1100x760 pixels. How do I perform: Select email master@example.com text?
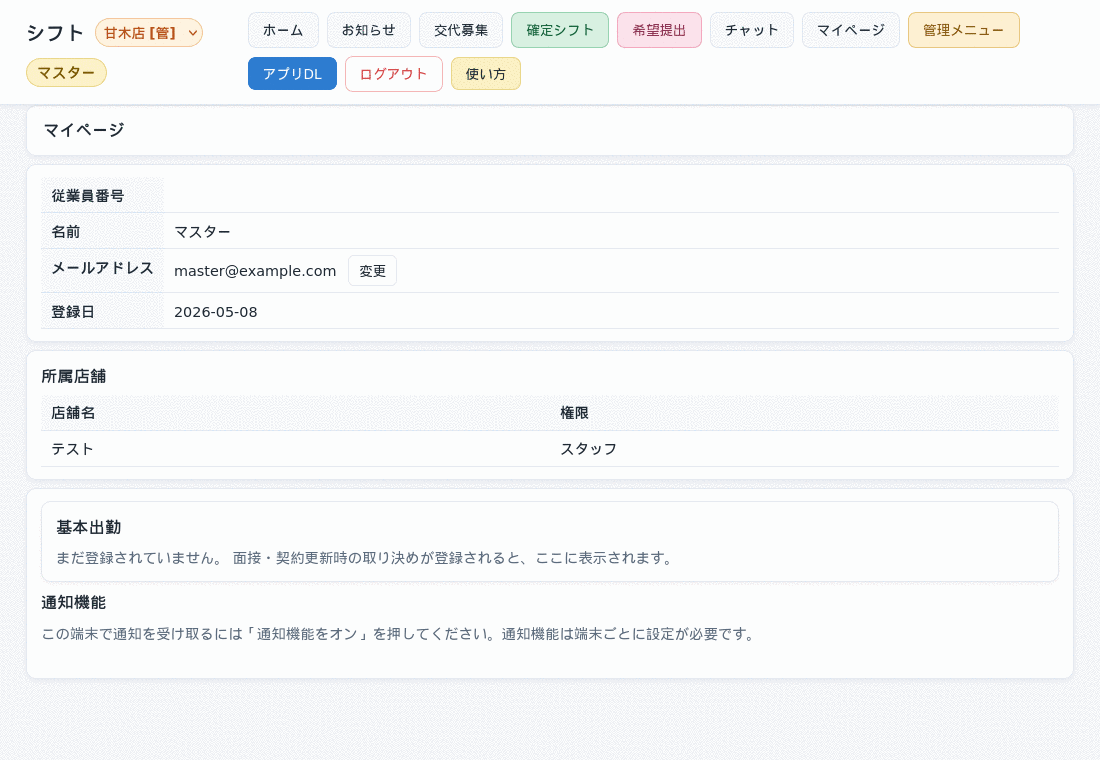click(255, 271)
